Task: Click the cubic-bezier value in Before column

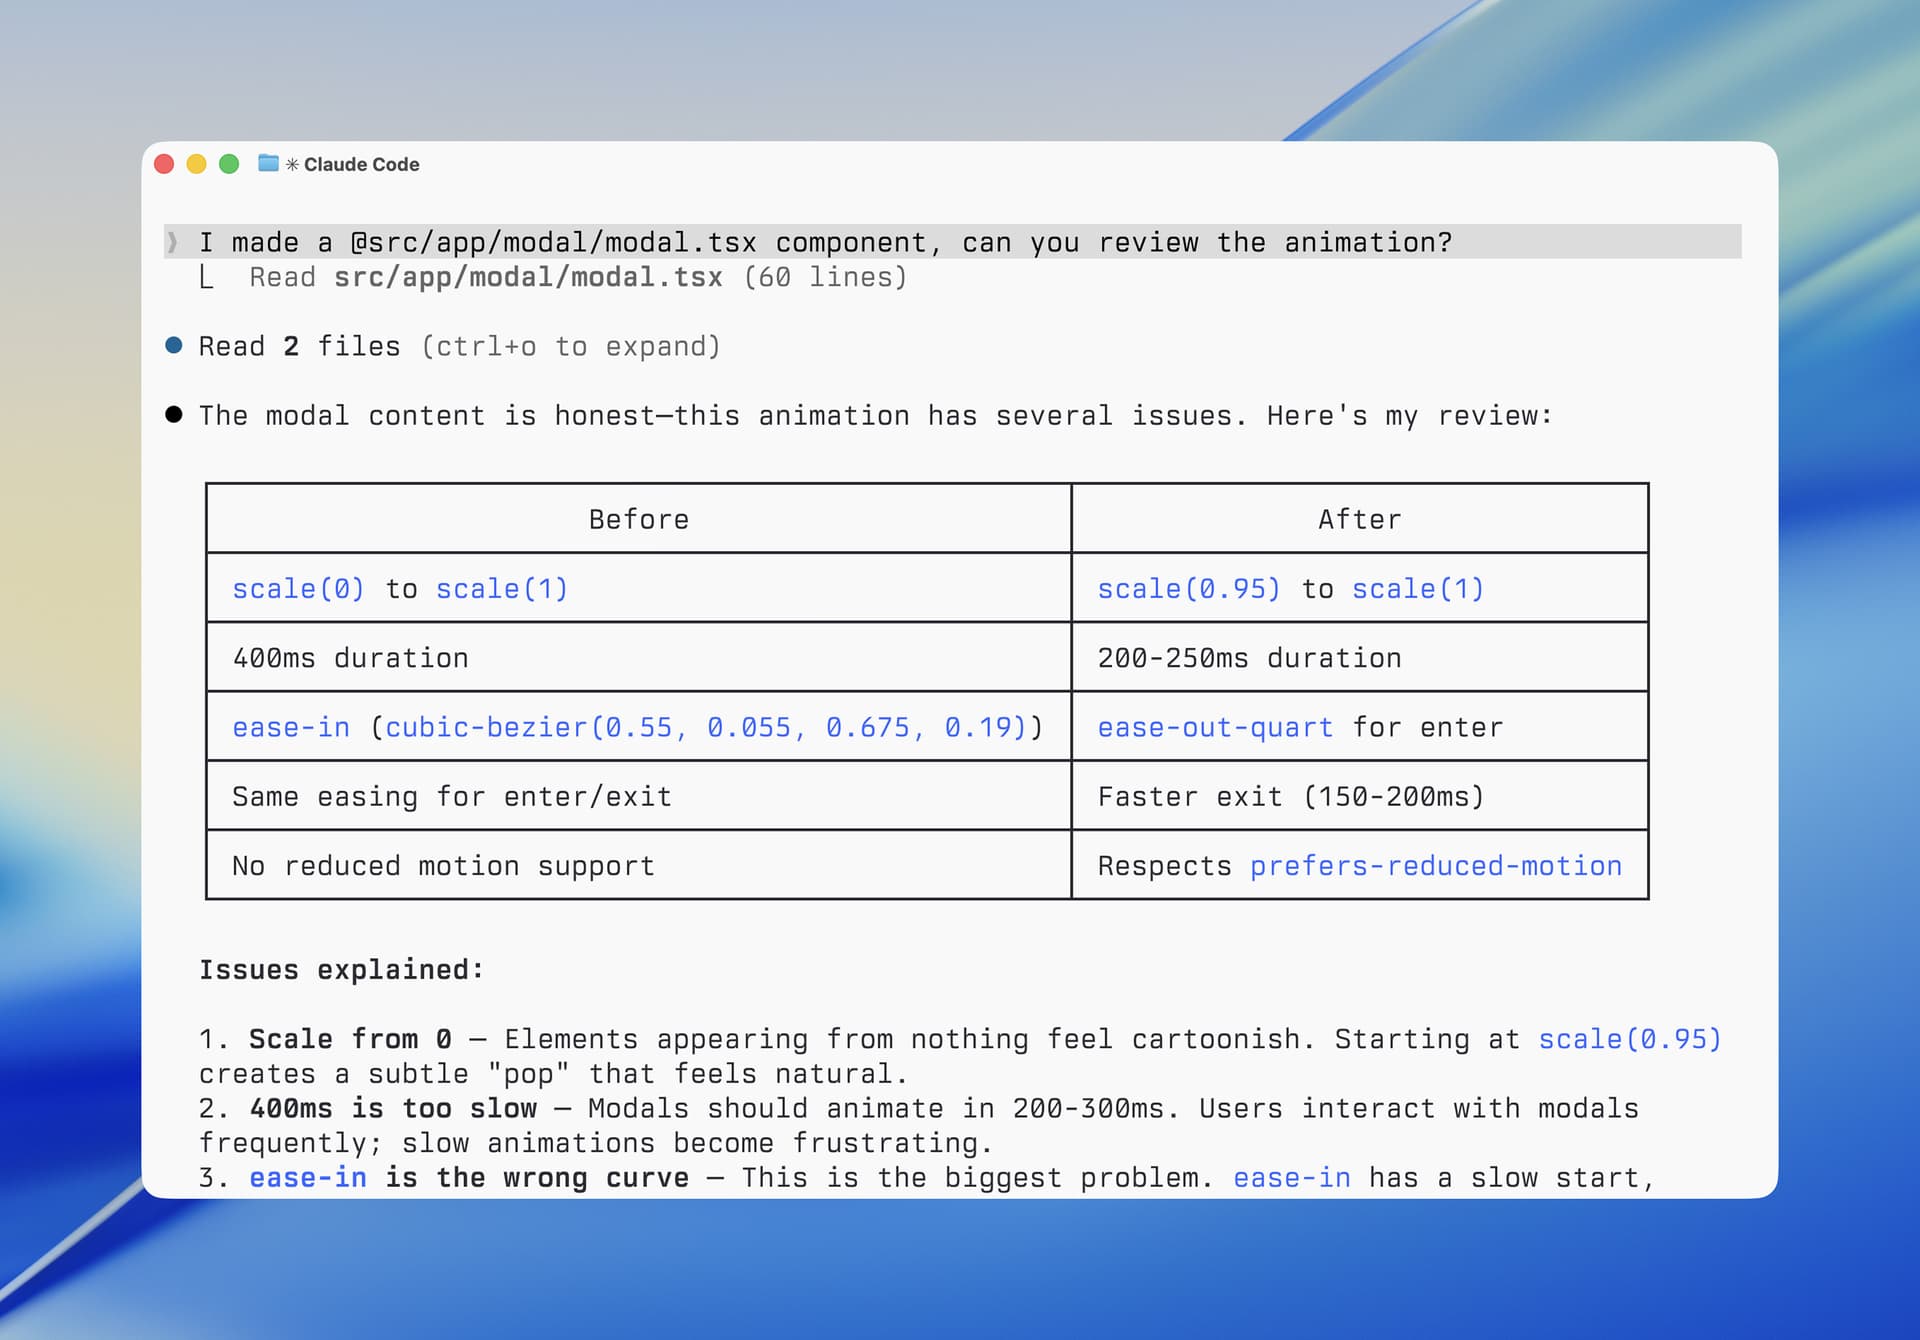Action: tap(706, 728)
